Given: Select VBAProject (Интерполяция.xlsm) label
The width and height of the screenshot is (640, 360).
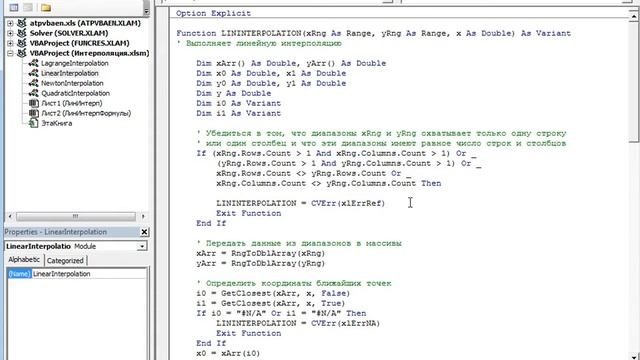Looking at the screenshot, I should coord(89,53).
